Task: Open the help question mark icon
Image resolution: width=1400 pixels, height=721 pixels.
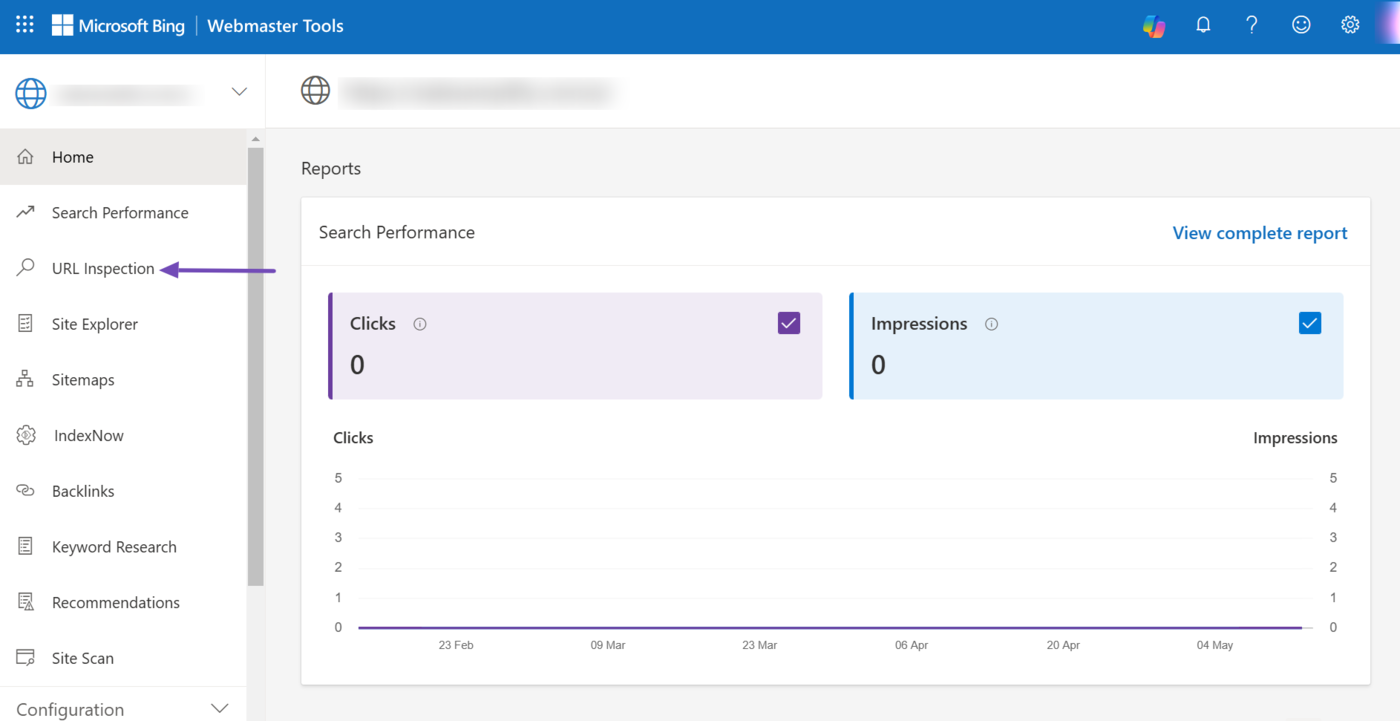Action: pyautogui.click(x=1251, y=26)
